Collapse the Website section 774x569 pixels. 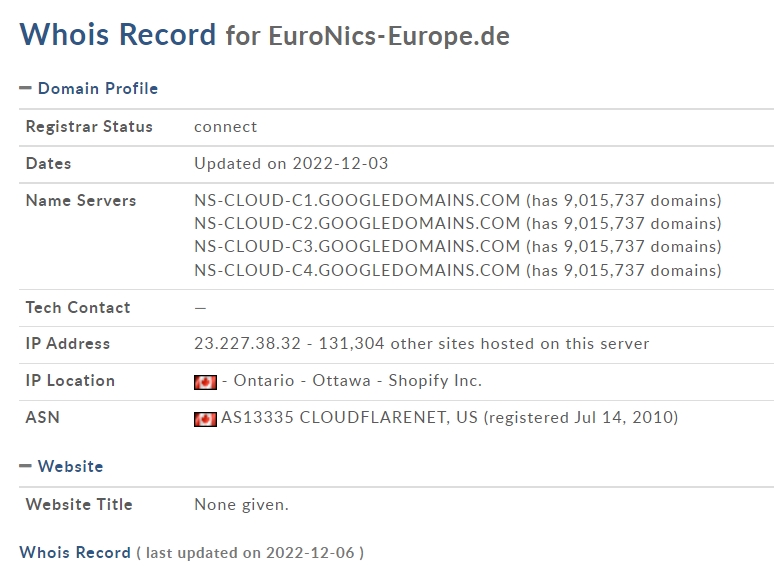coord(25,466)
